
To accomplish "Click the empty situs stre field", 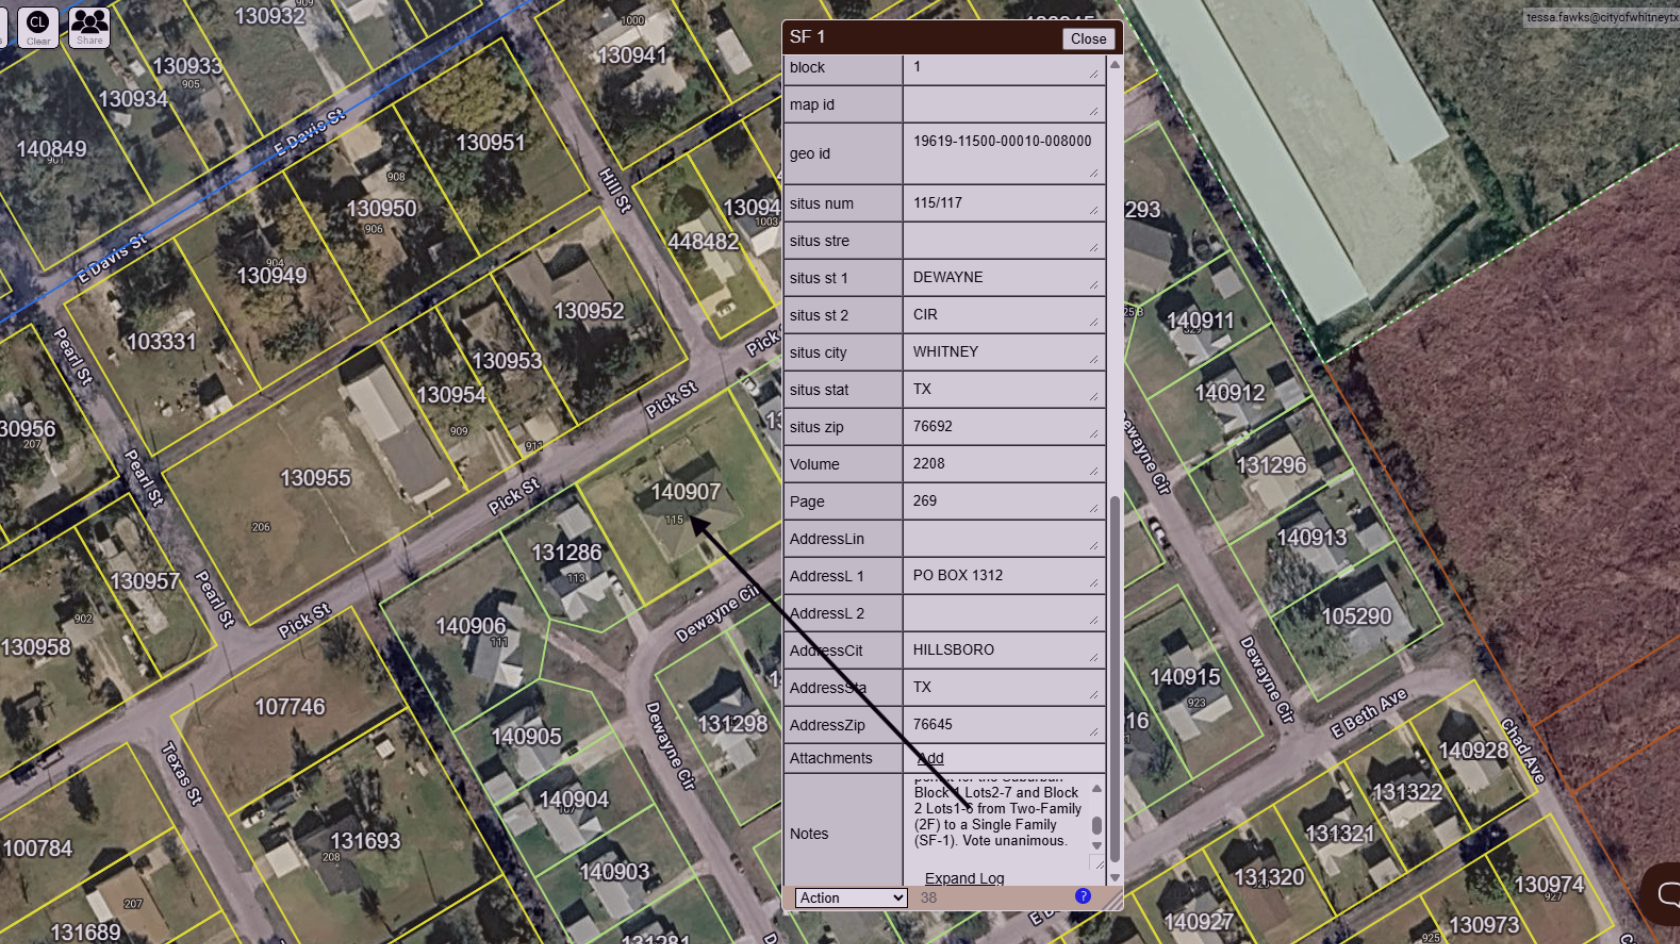I will click(1004, 241).
